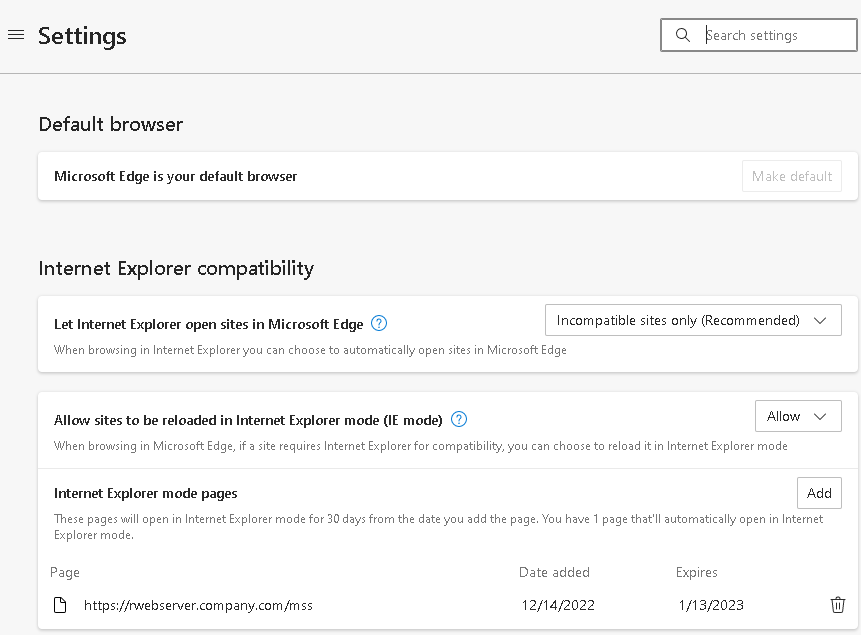Change the Allow setting for IE mode
Image resolution: width=861 pixels, height=635 pixels.
point(798,416)
